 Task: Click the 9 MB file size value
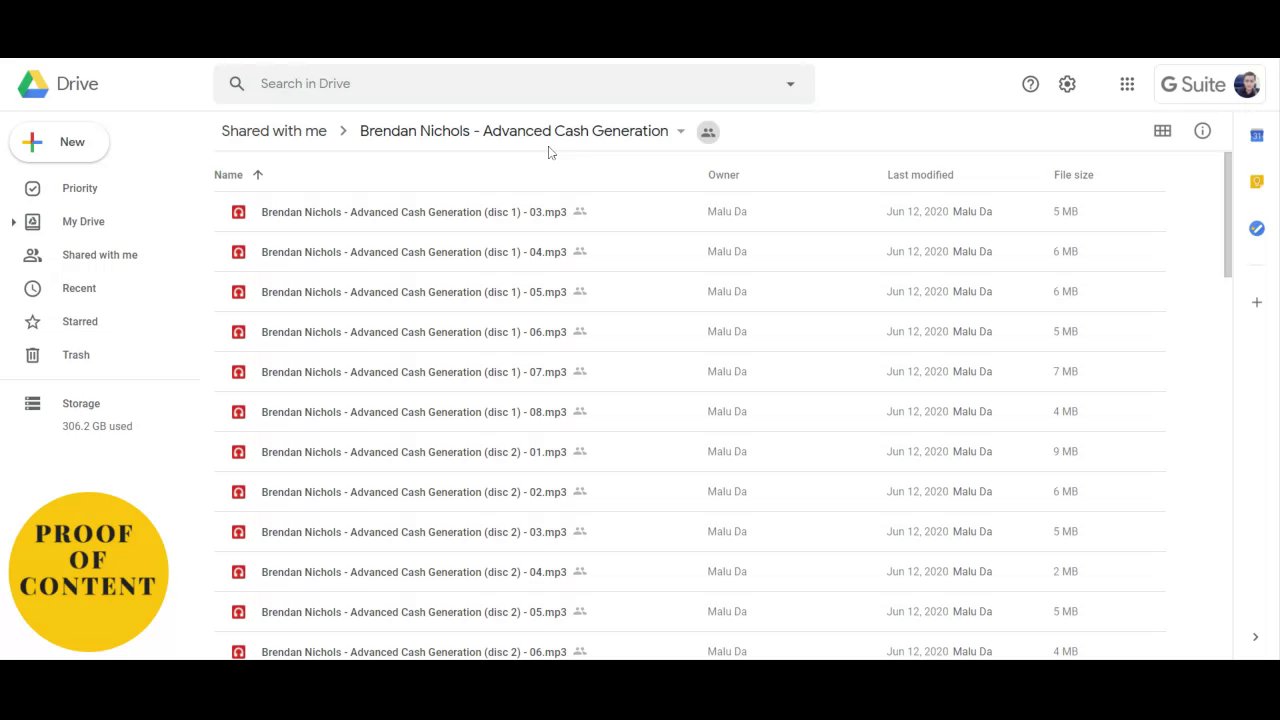point(1065,452)
